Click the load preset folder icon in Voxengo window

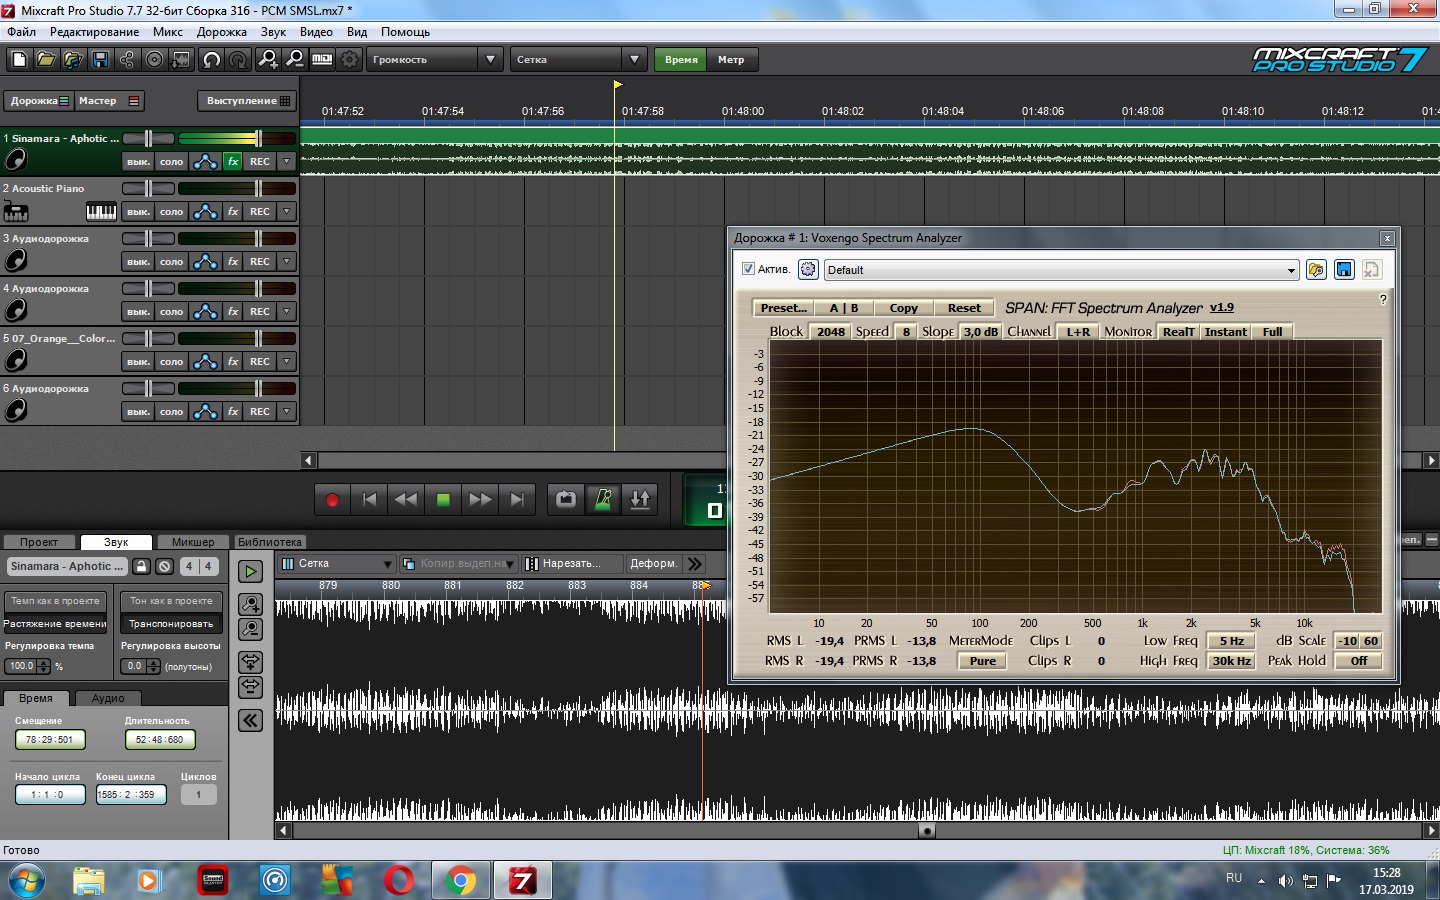pos(1316,270)
